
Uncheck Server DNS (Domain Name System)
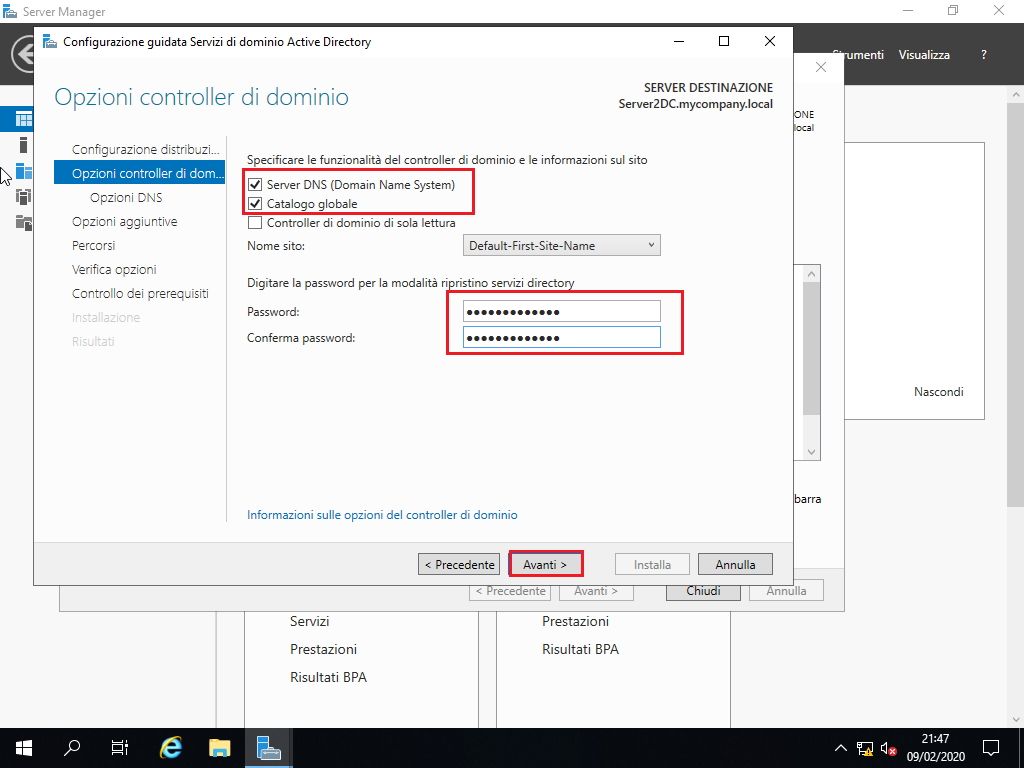(x=256, y=185)
